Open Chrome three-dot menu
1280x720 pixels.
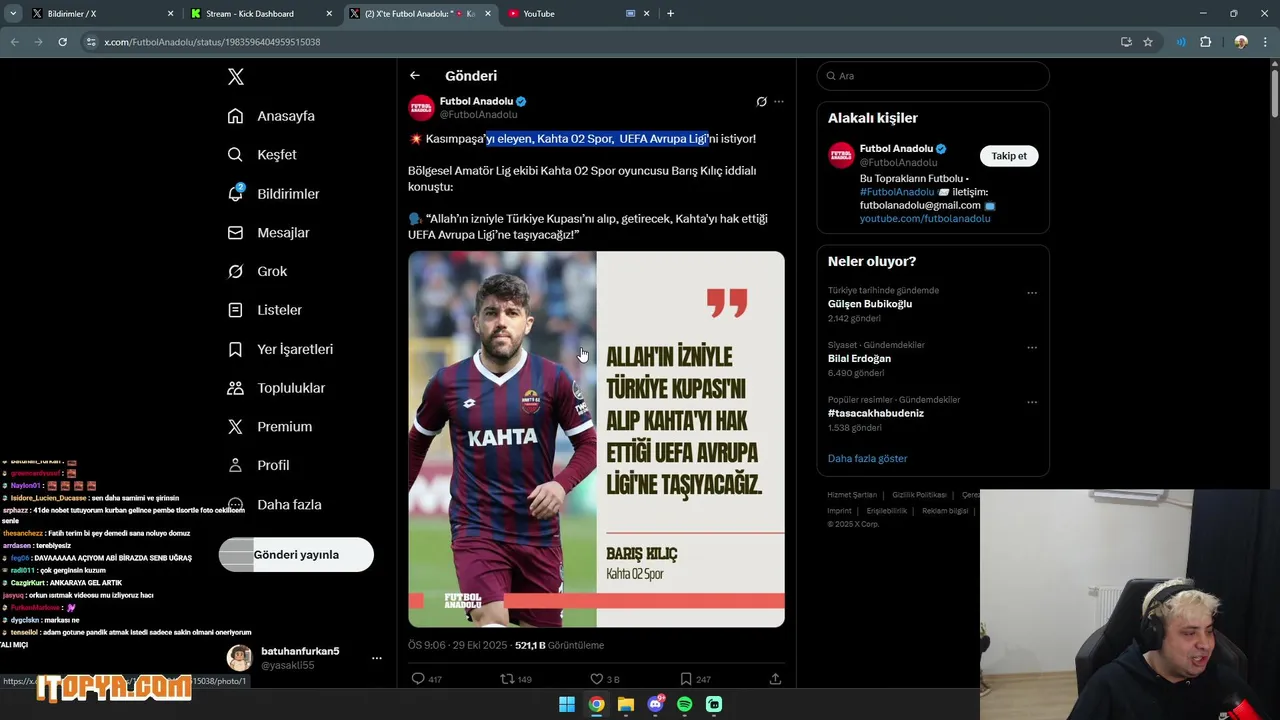1266,42
